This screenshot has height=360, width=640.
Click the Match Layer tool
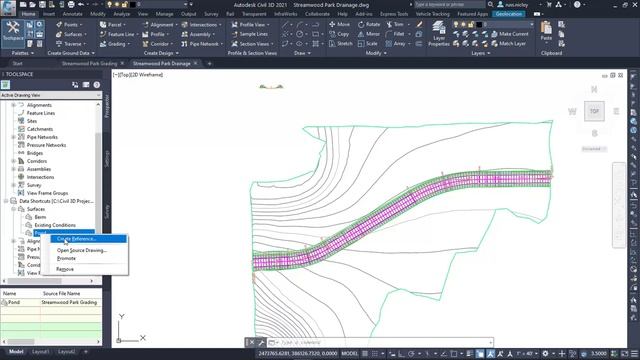509,43
